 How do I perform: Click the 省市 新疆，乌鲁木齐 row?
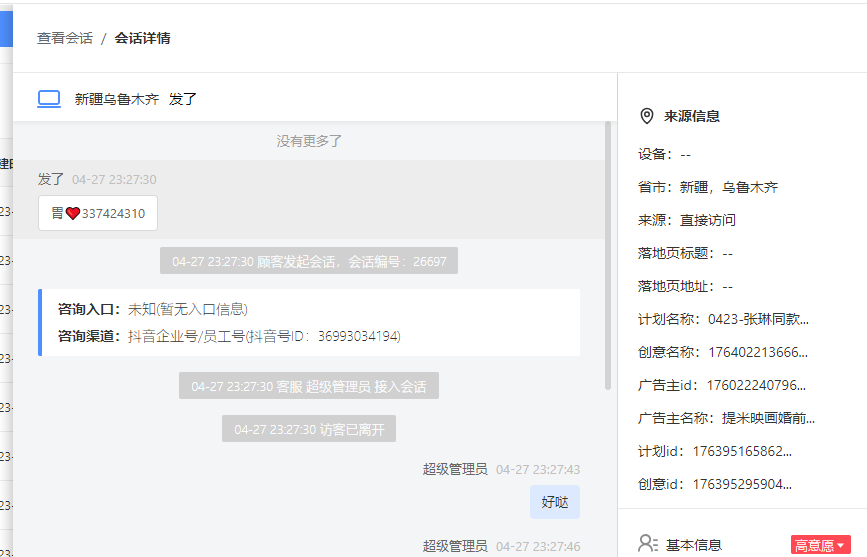[x=708, y=188]
